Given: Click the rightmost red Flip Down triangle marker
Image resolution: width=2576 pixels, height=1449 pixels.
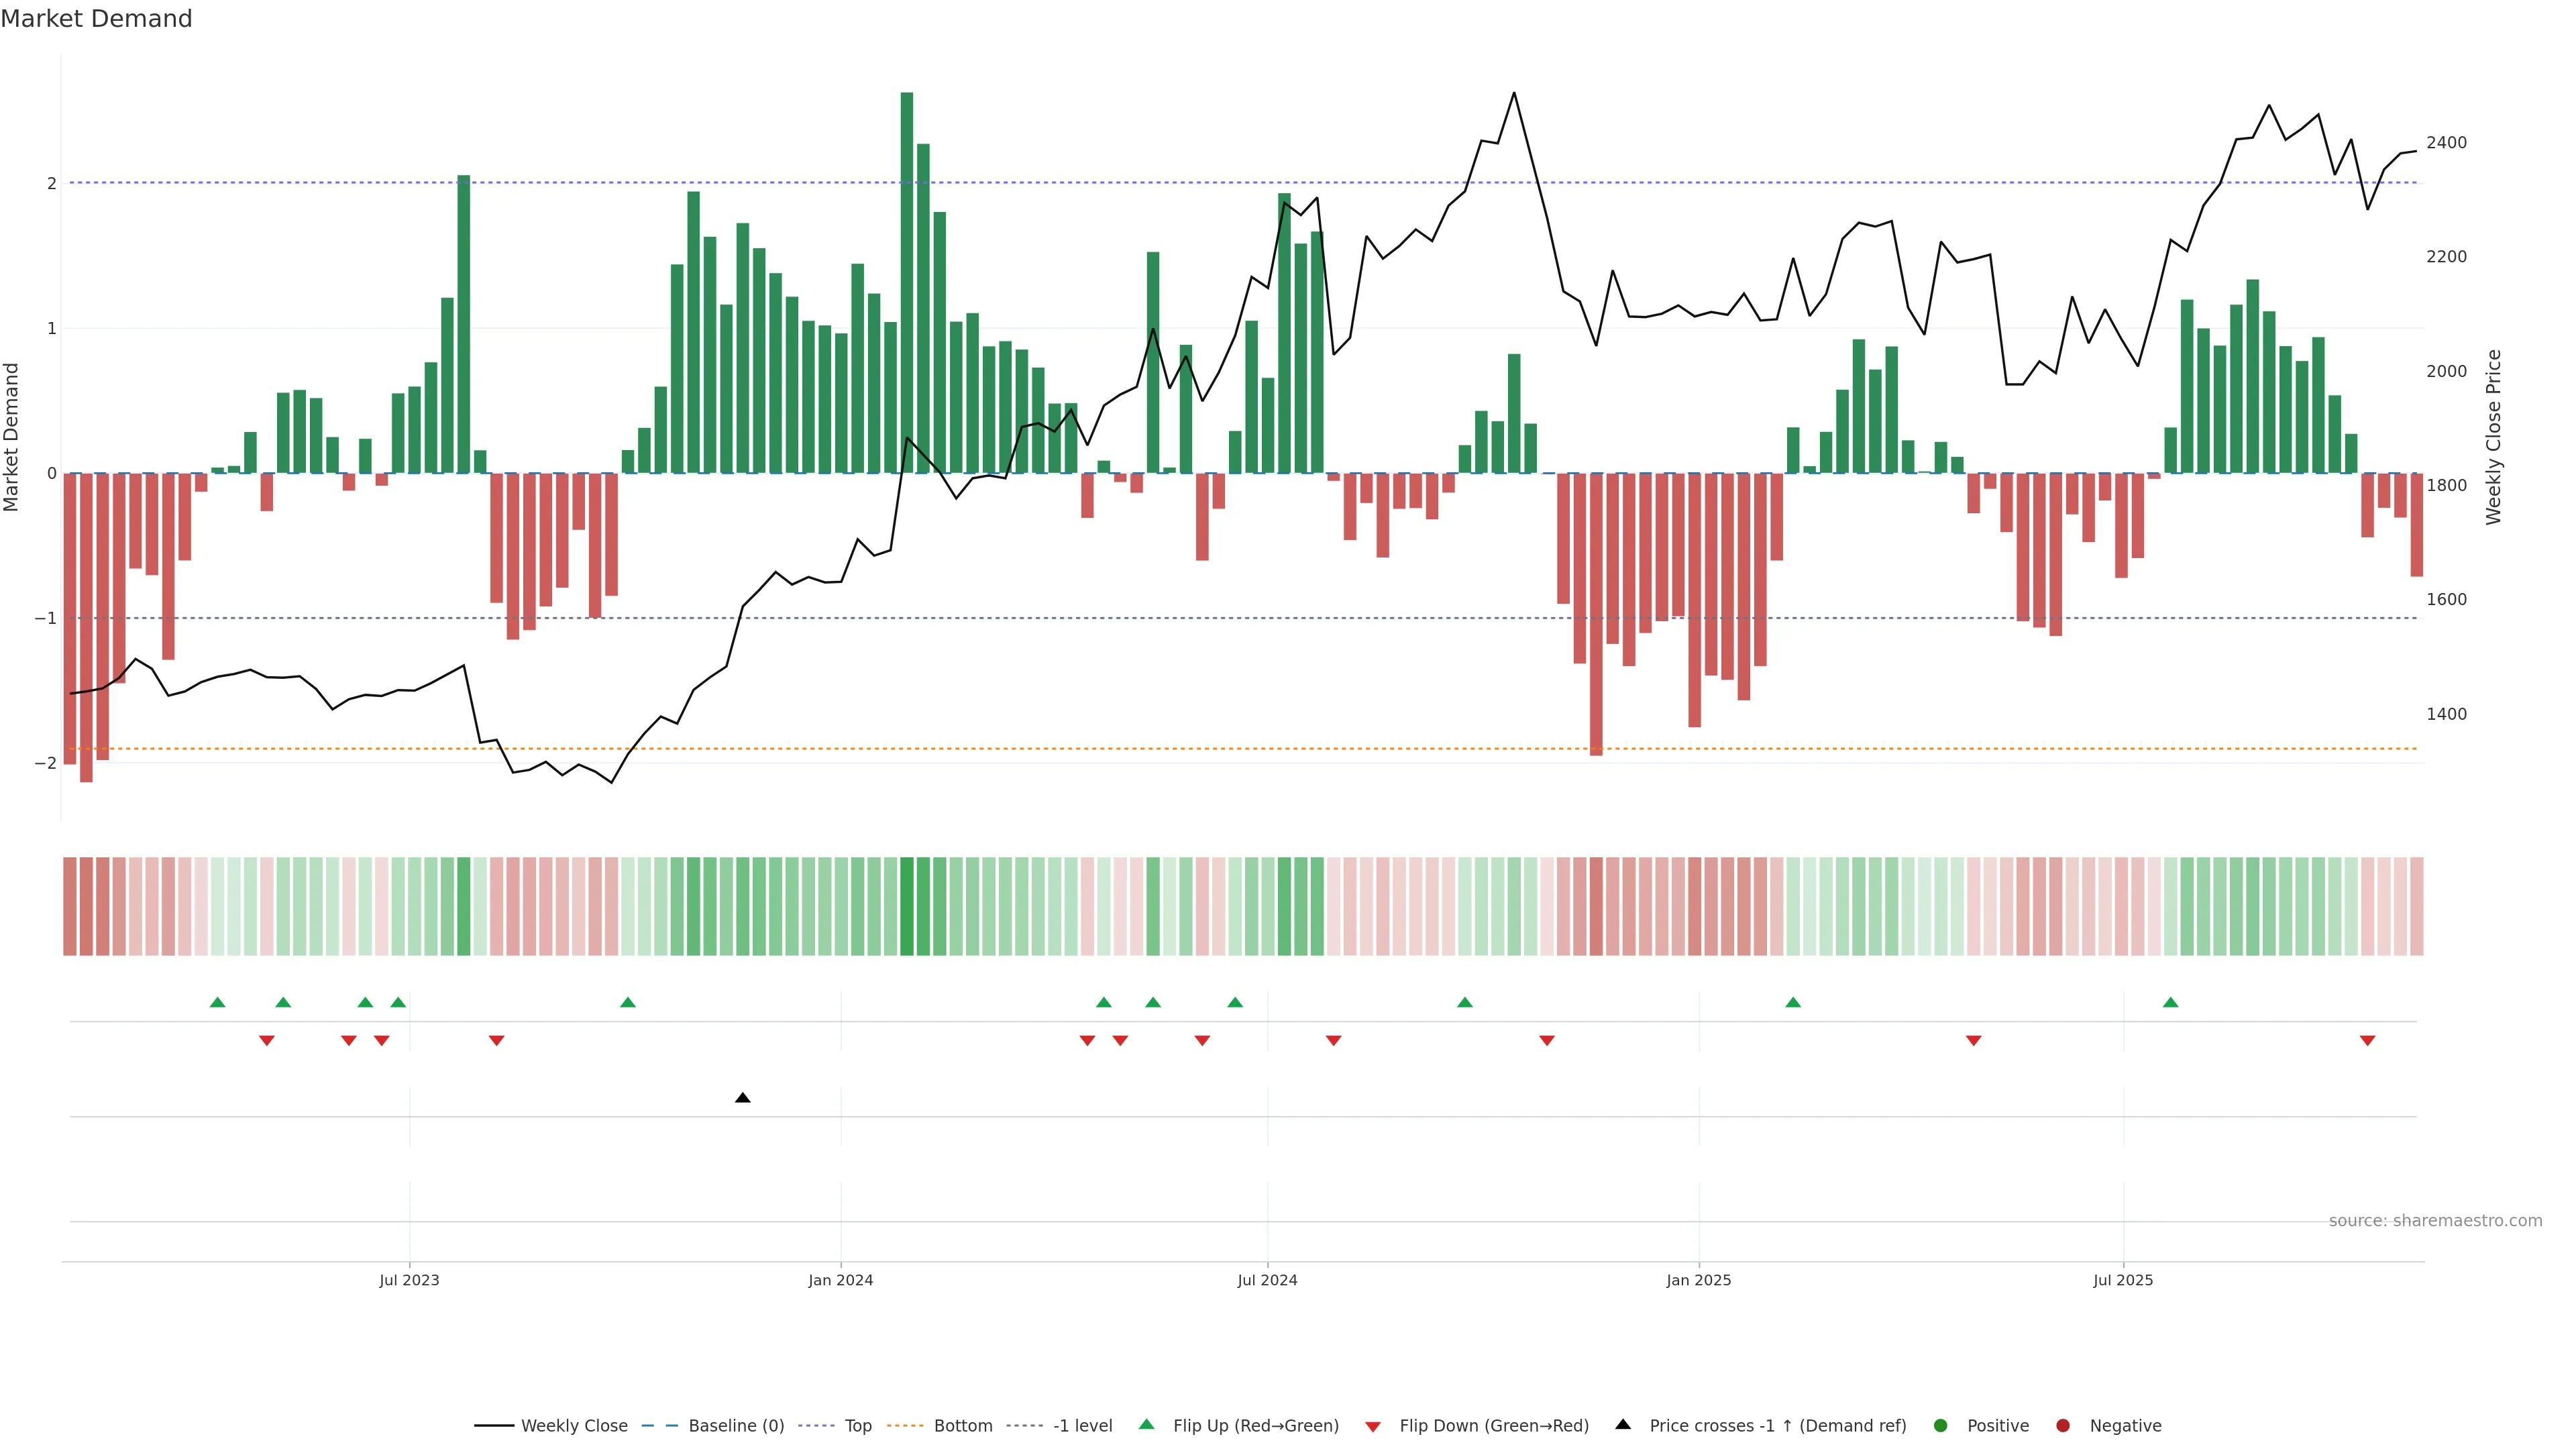Looking at the screenshot, I should pyautogui.click(x=2367, y=1040).
